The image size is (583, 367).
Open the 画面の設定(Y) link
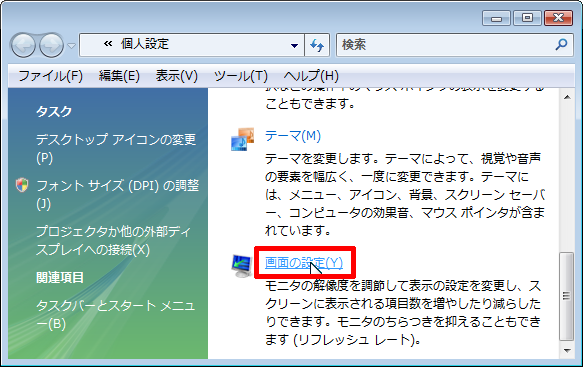coord(304,263)
